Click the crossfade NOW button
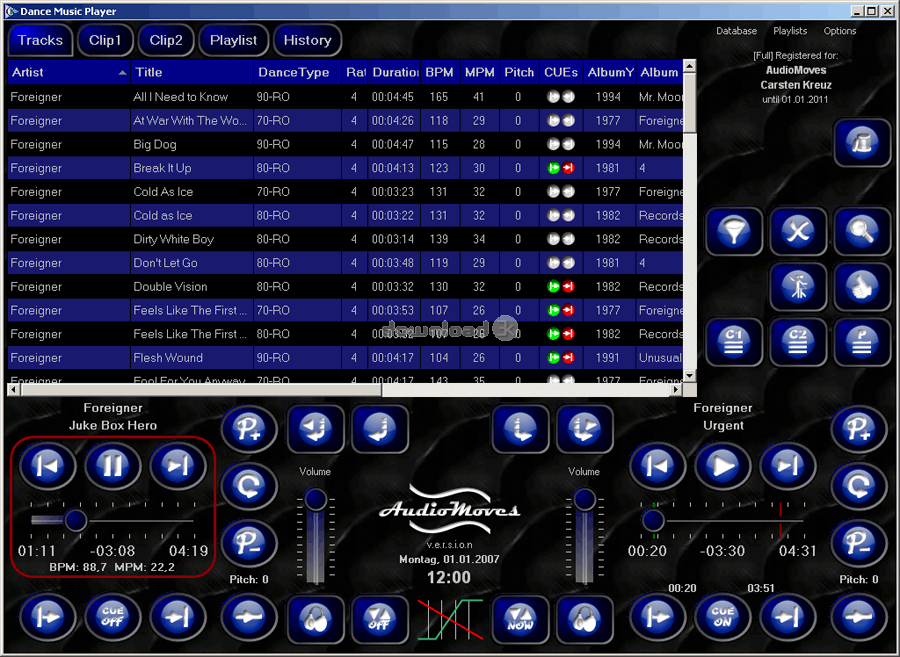 (x=520, y=619)
